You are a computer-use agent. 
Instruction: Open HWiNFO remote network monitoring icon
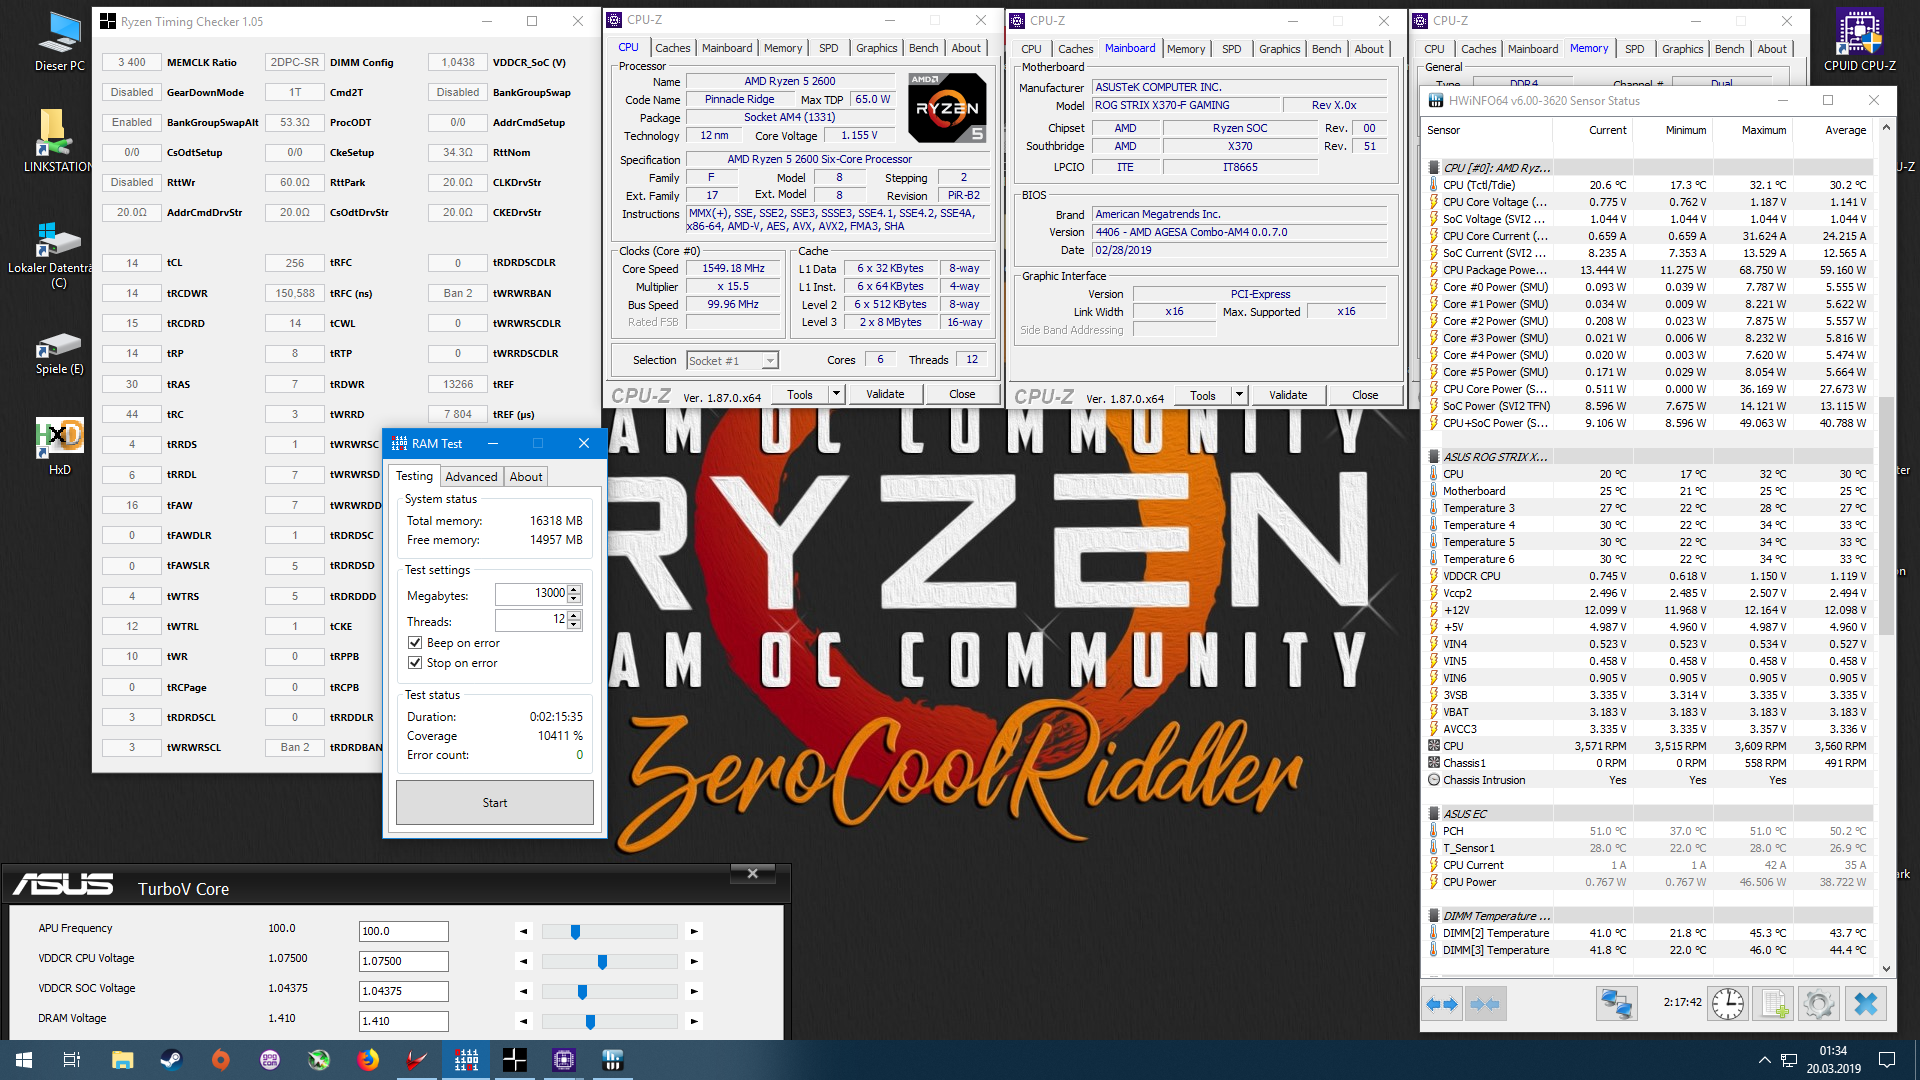[x=1616, y=1003]
